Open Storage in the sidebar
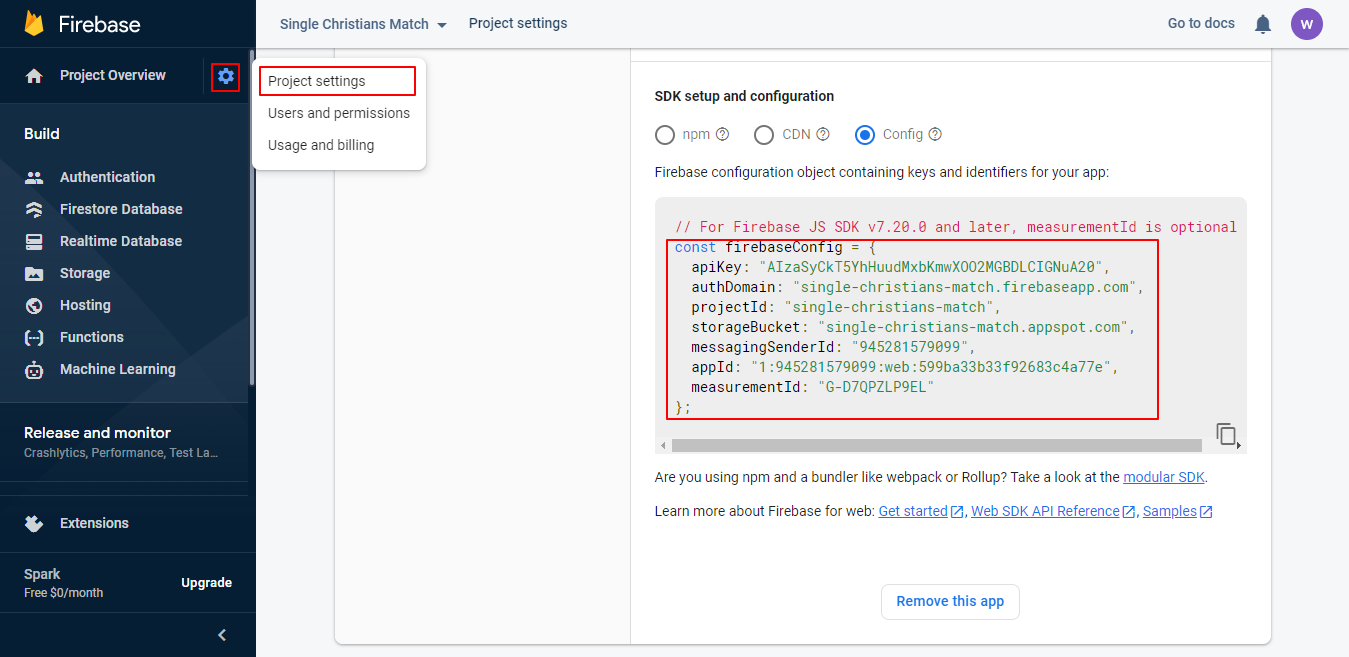1349x657 pixels. 85,273
